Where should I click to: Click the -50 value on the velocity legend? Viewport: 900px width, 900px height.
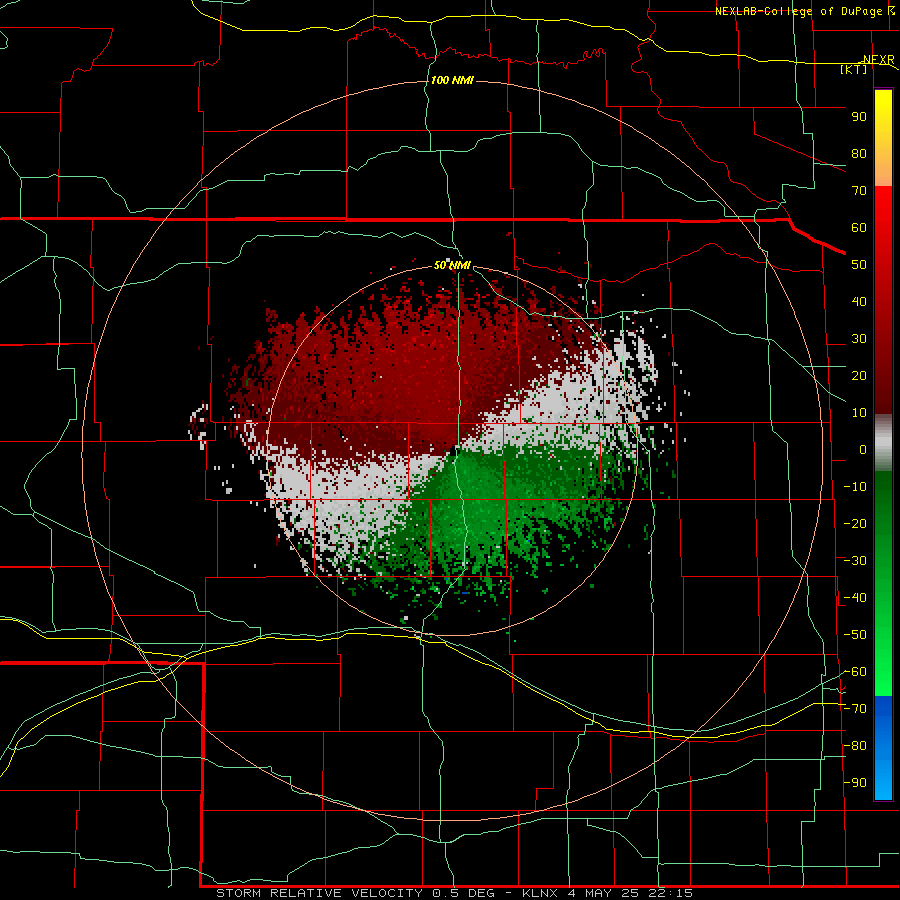pyautogui.click(x=855, y=635)
